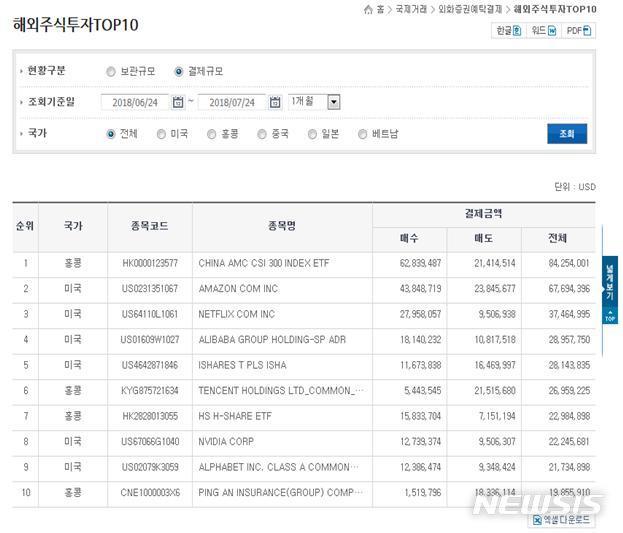
Task: Select TENCENT HOLDINGS LTD stock name
Action: [281, 391]
